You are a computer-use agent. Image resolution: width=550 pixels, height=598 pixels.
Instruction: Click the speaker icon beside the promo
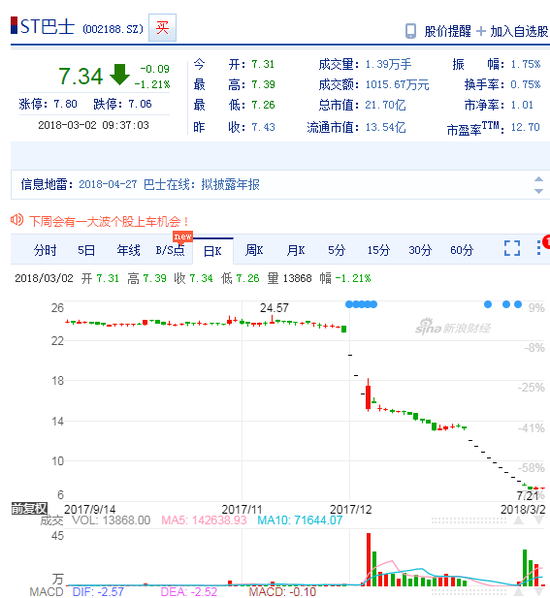[17, 220]
